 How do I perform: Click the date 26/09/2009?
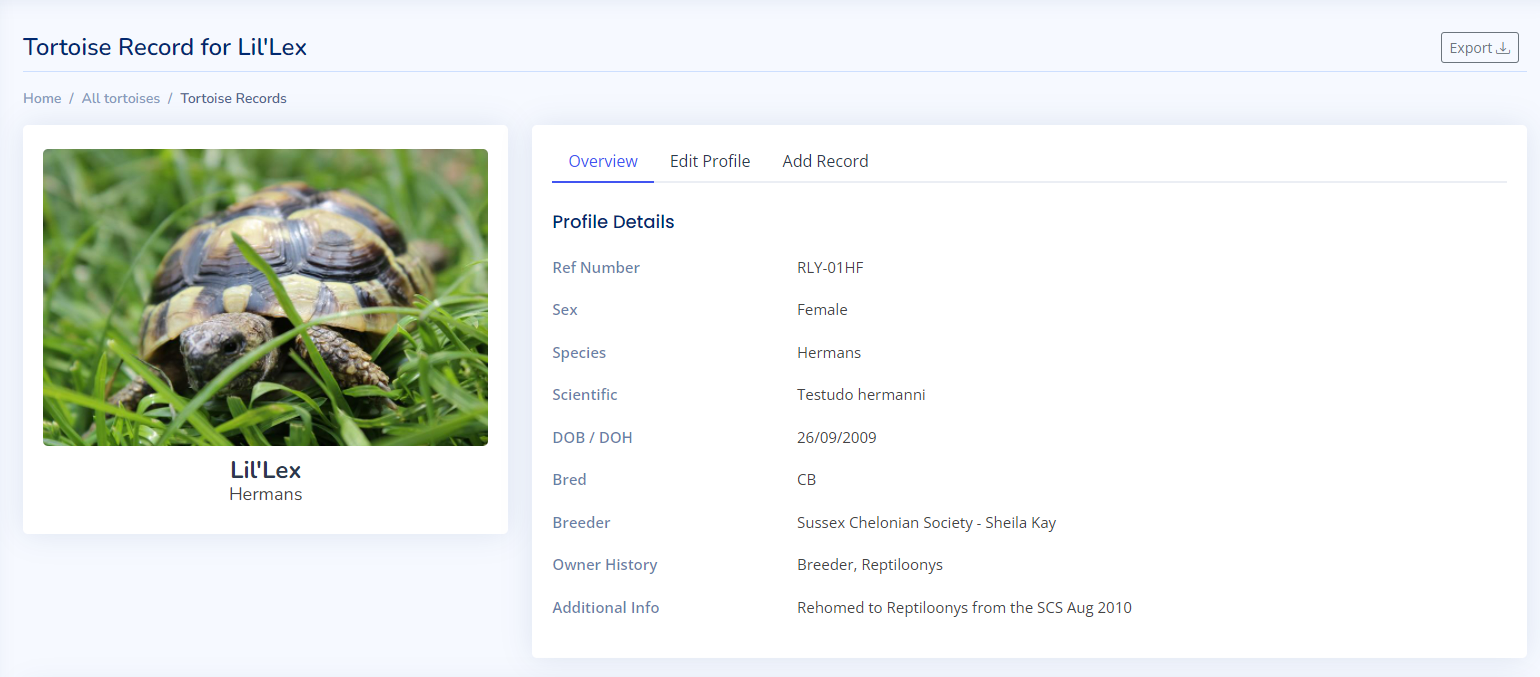(837, 437)
